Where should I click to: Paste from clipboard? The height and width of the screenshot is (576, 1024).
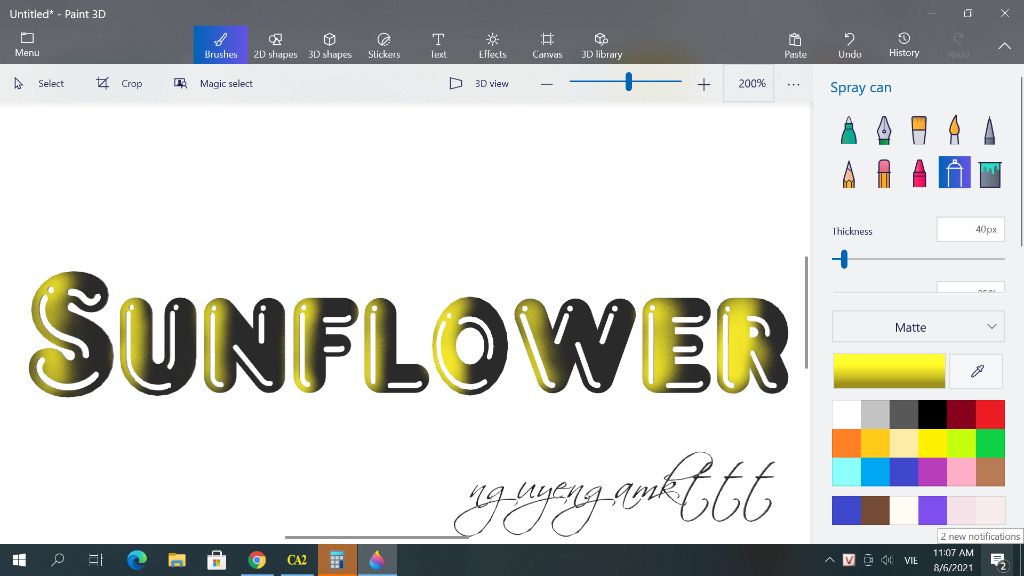795,46
